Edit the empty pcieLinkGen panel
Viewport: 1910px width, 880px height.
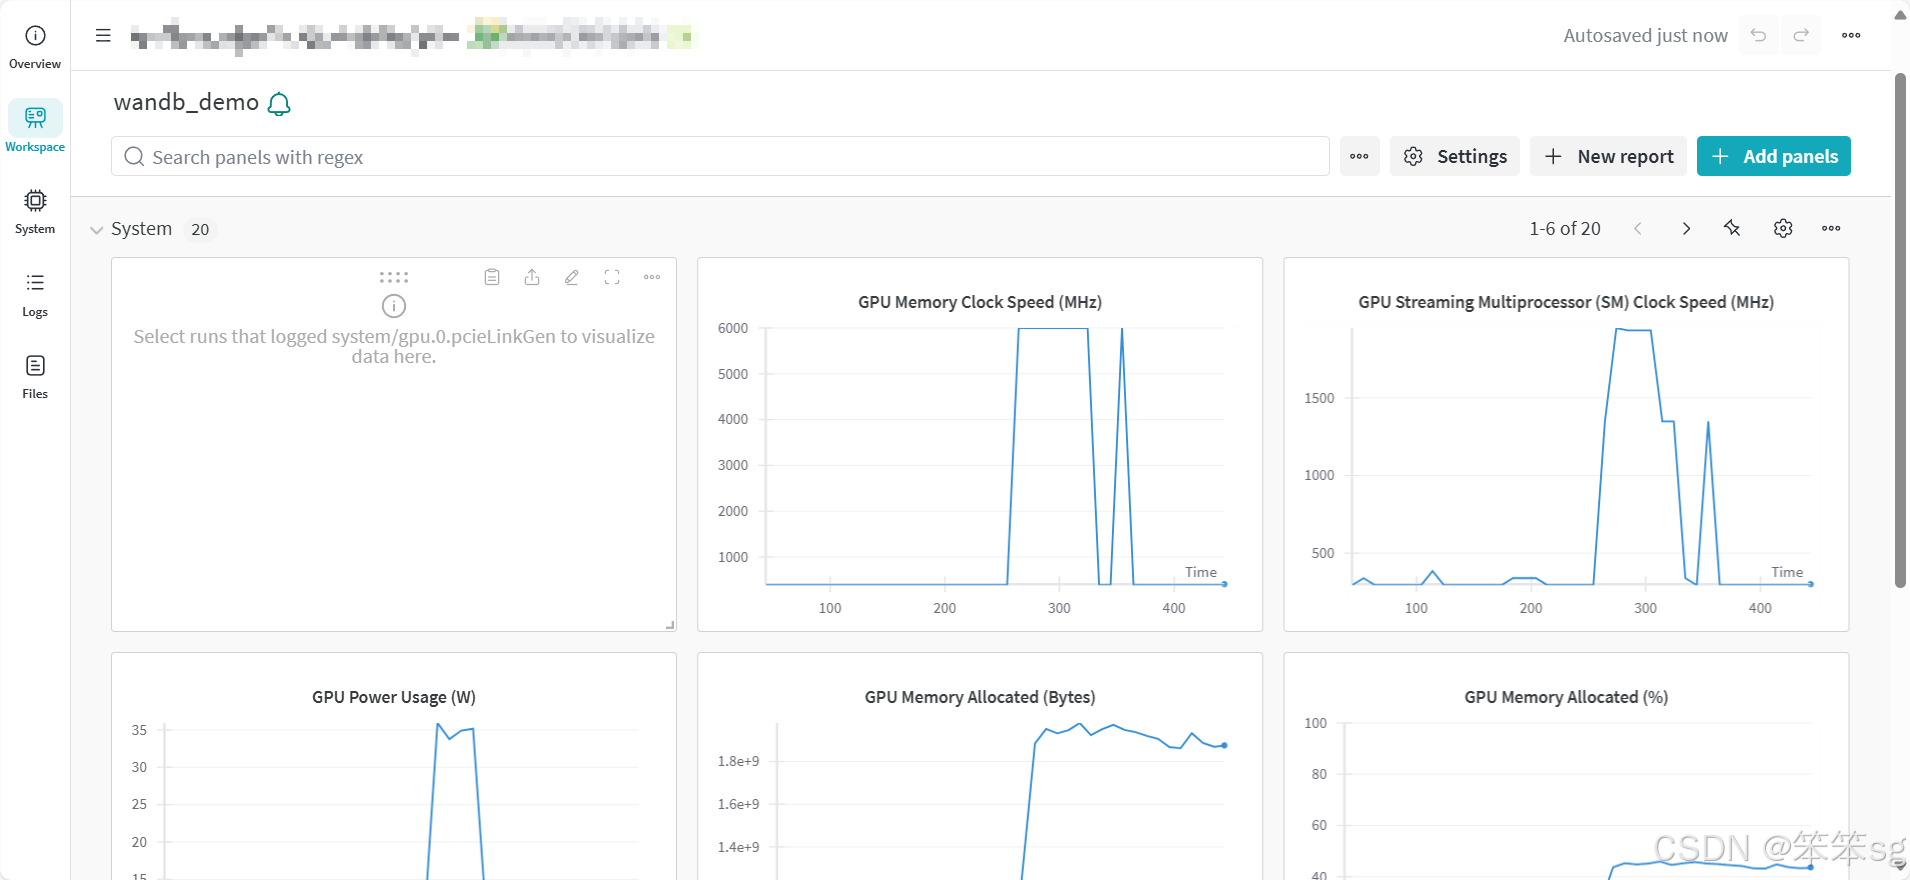572,277
